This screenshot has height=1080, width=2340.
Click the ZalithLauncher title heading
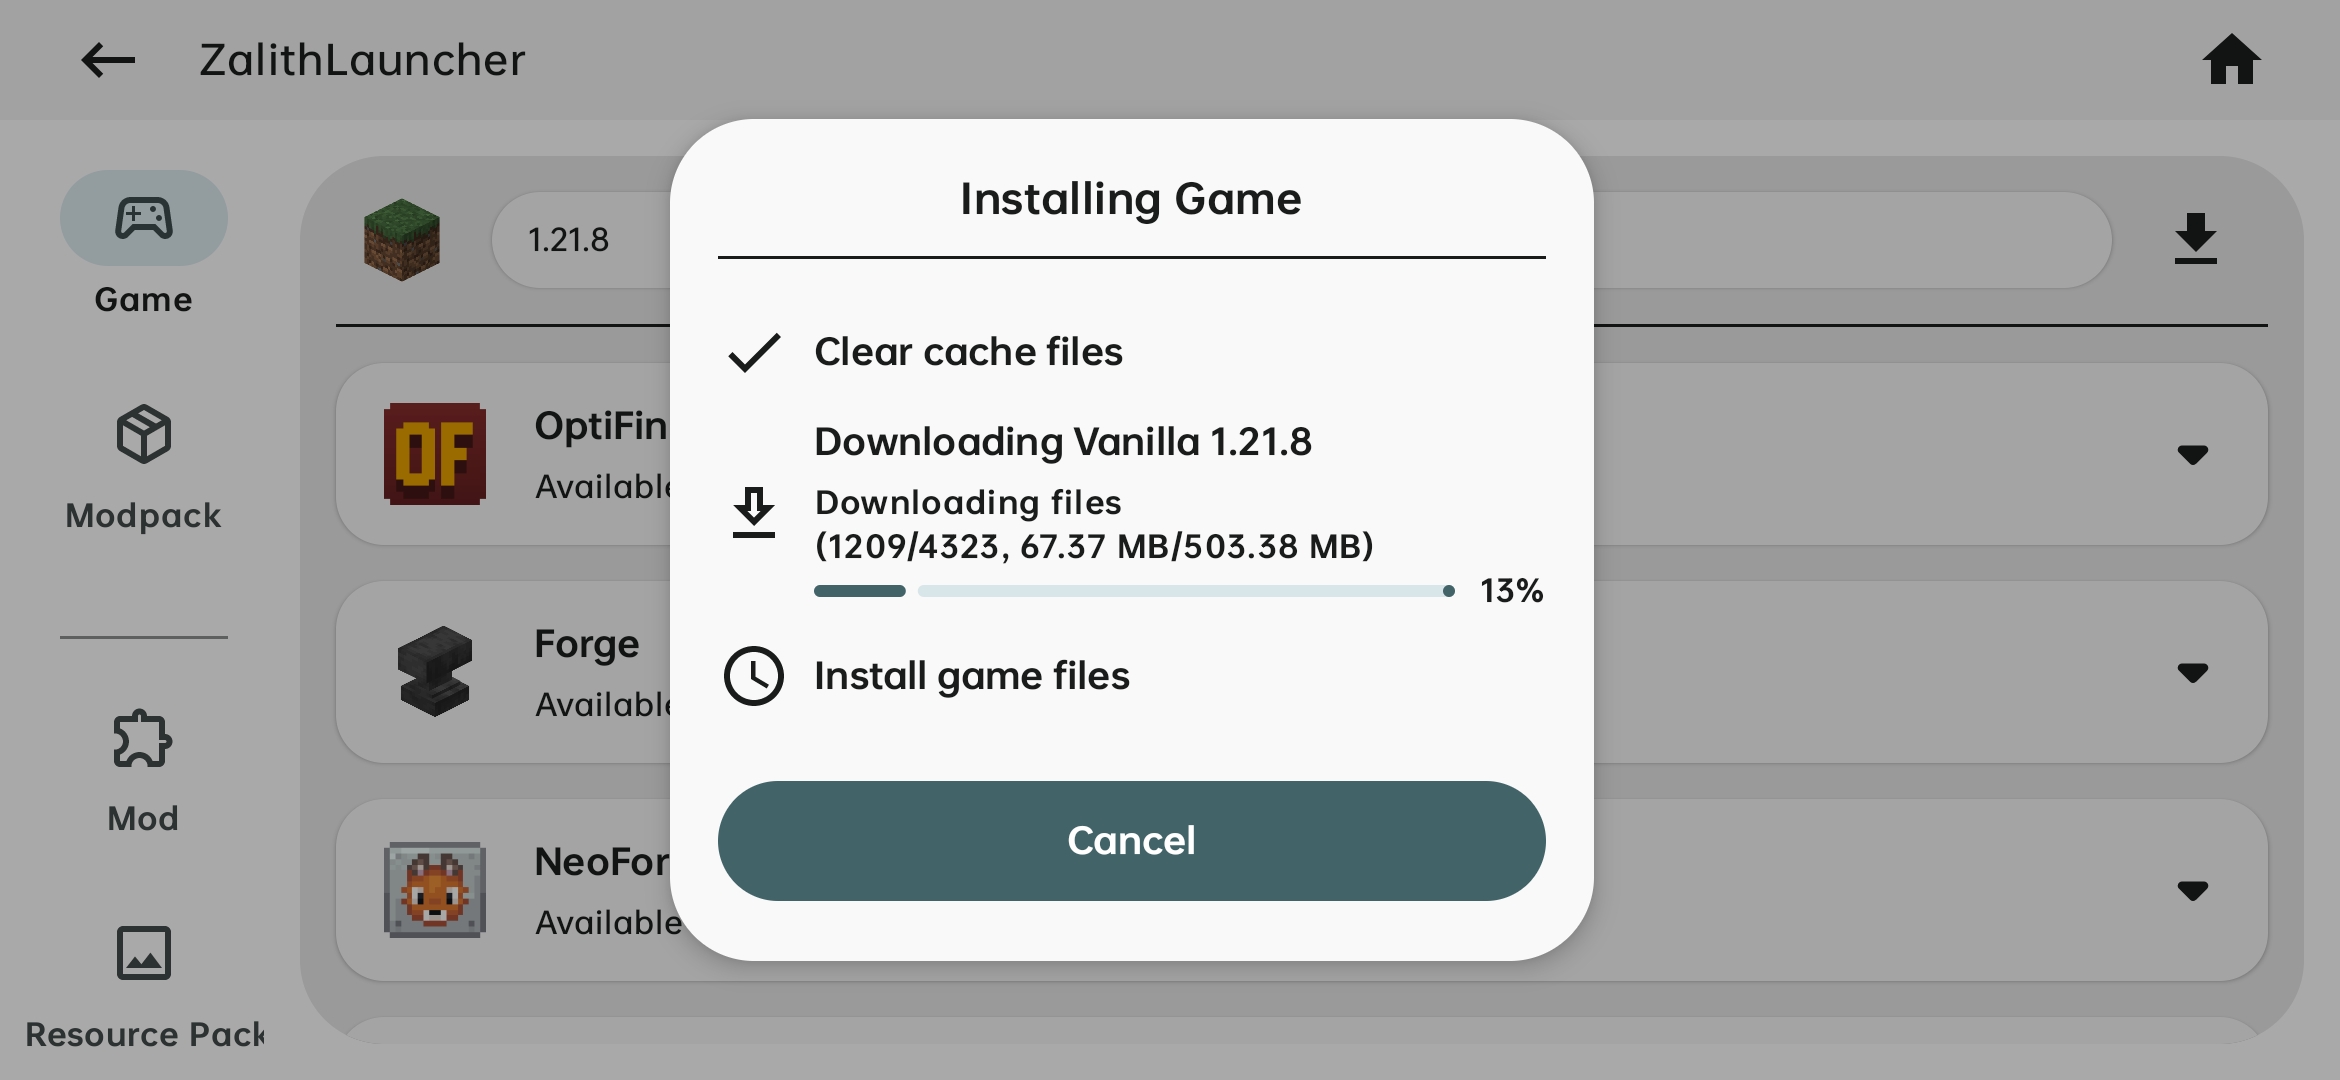362,60
